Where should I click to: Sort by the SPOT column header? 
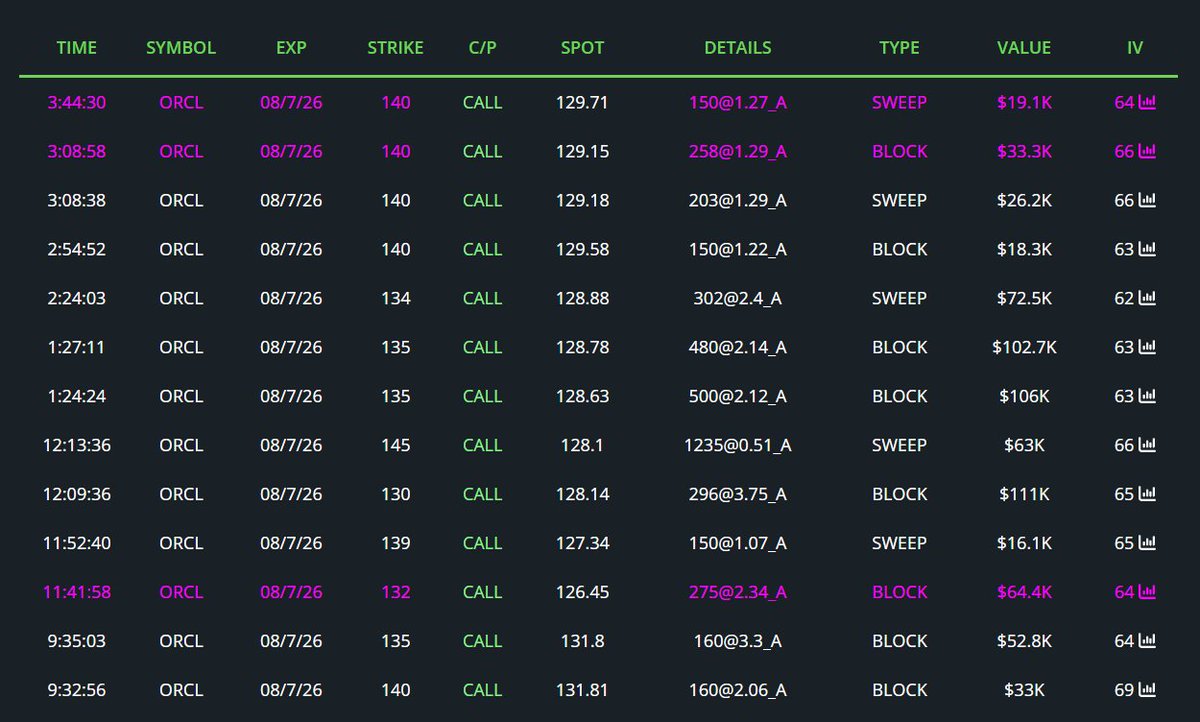click(x=582, y=47)
